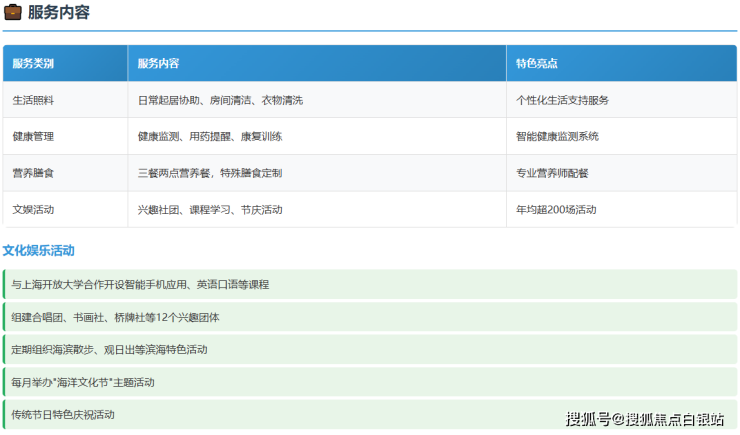
Task: Click the 合唱团、书画社 interest groups item
Action: click(x=115, y=317)
